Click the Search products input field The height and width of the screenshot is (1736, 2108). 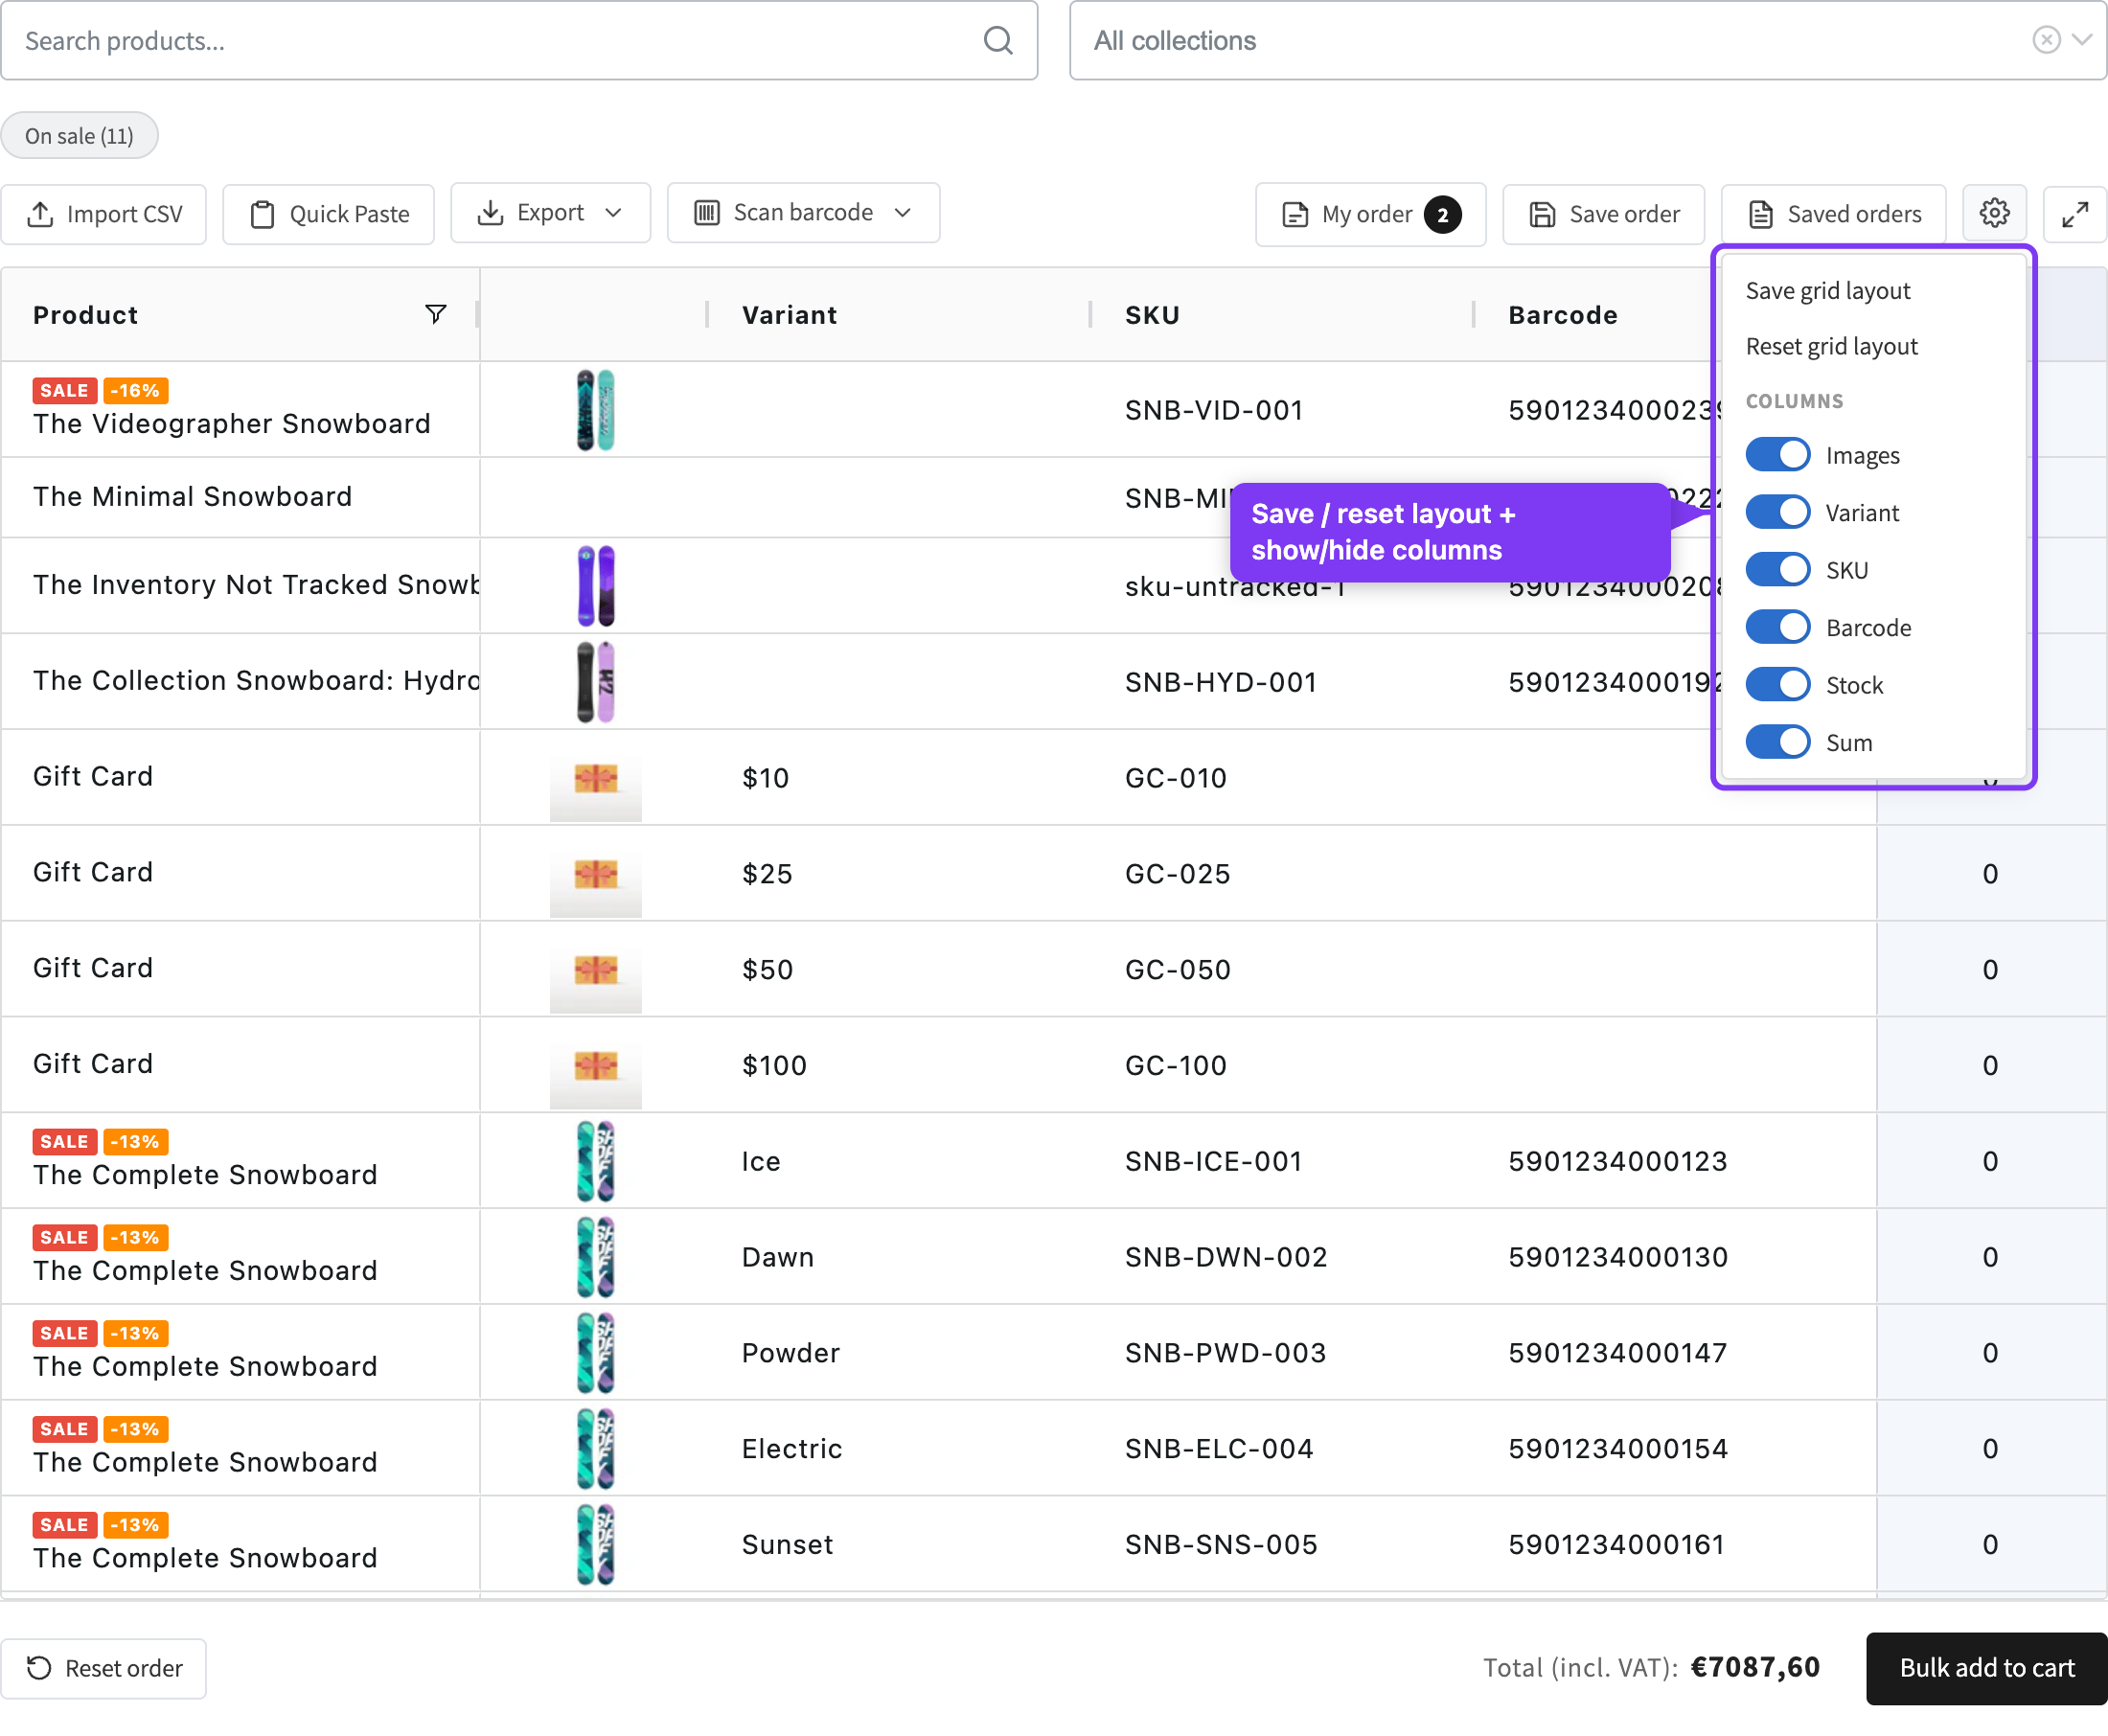519,40
